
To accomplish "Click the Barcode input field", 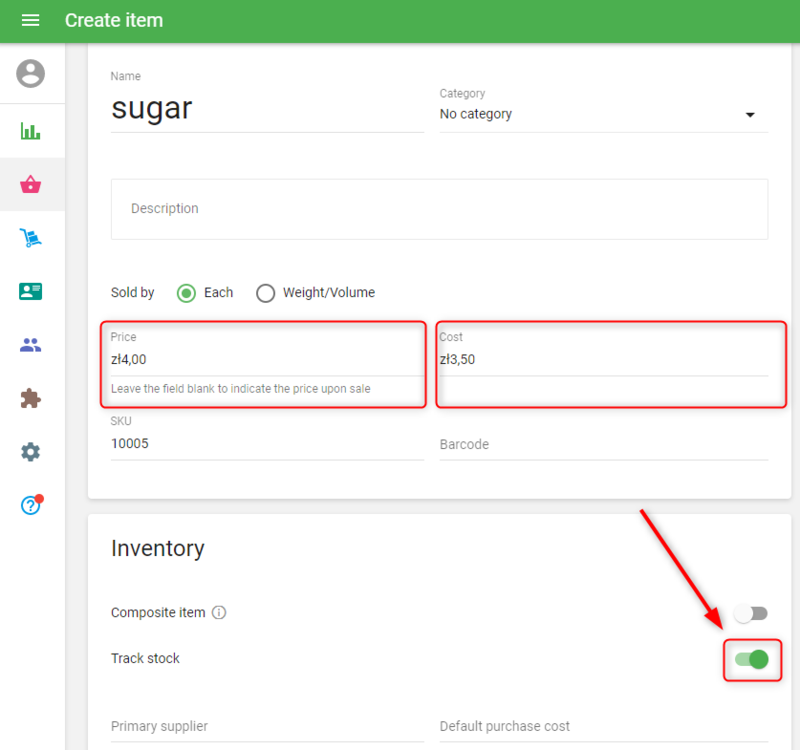I will click(603, 444).
